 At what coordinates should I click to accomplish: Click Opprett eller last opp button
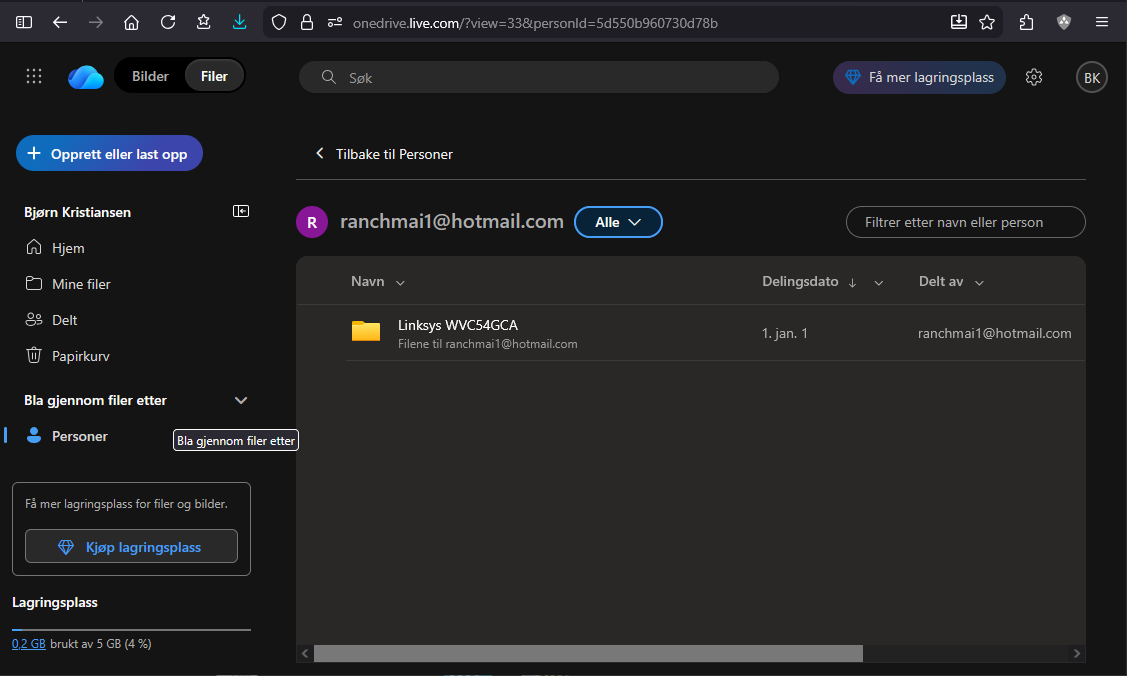tap(109, 153)
